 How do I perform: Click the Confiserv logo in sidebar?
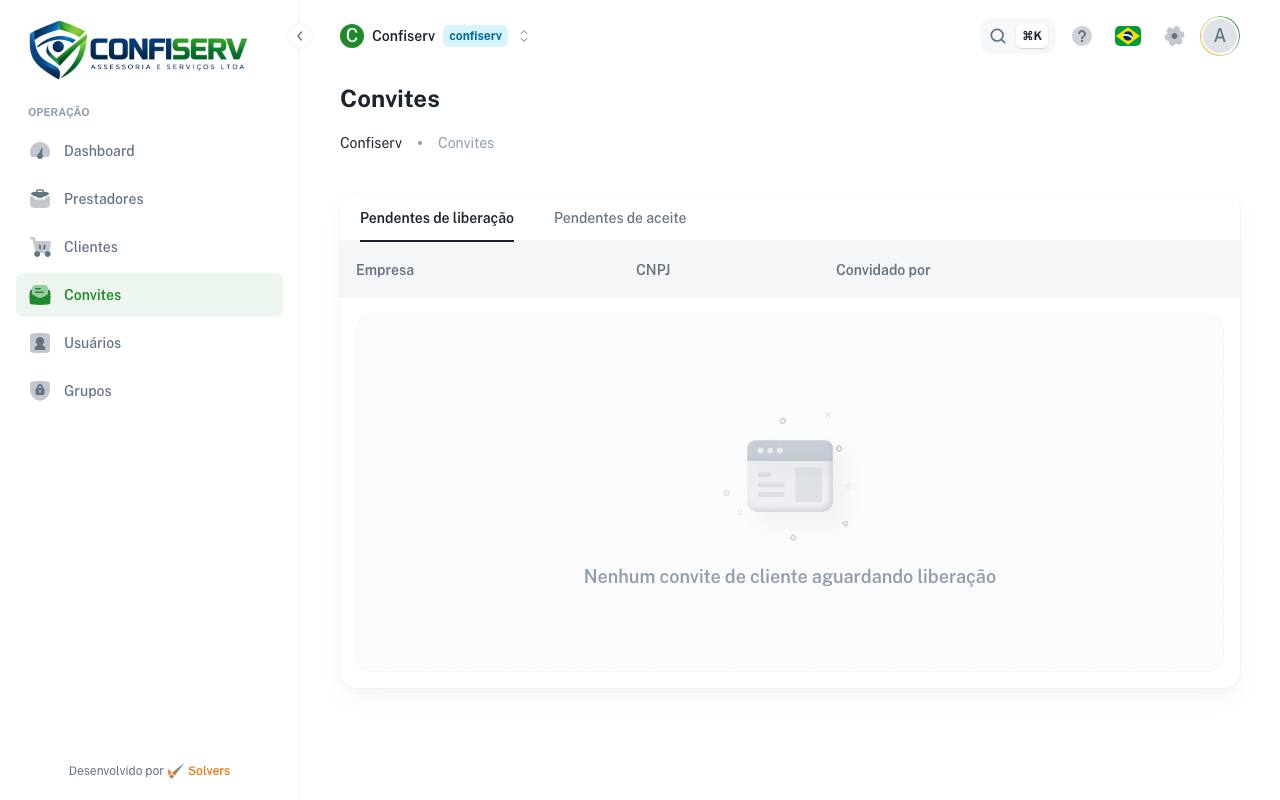138,49
